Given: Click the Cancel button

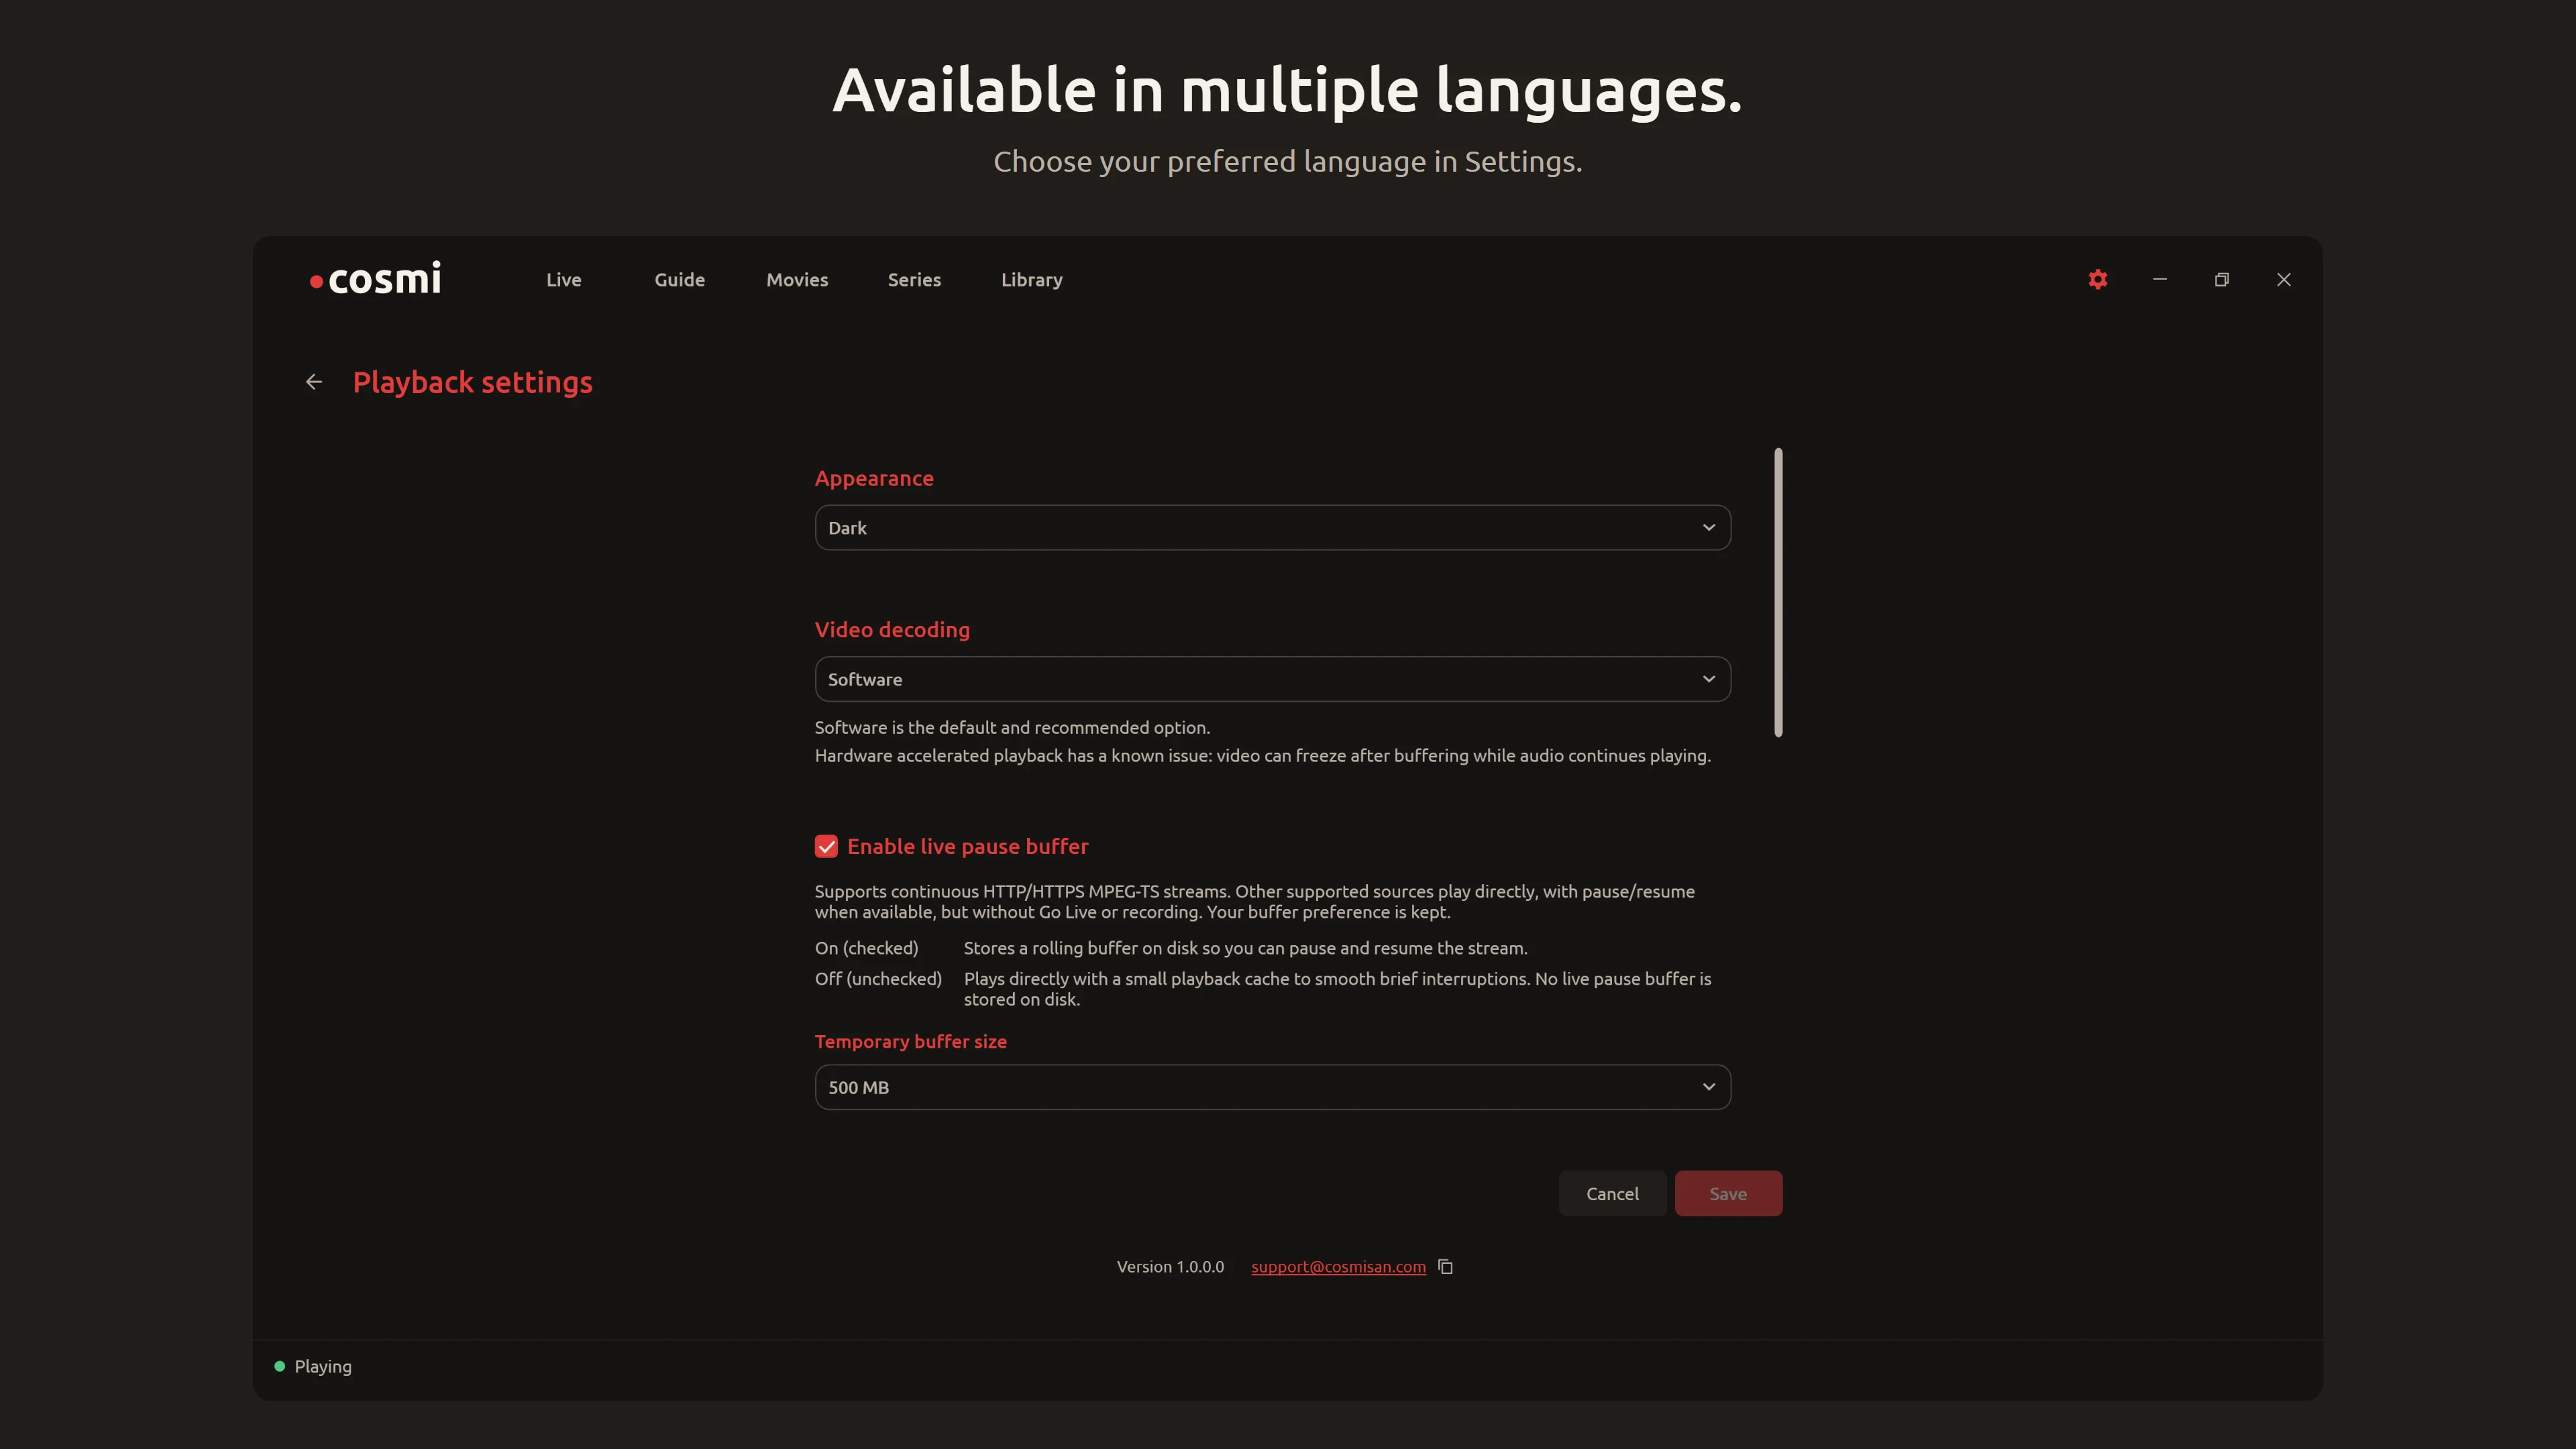Looking at the screenshot, I should point(1612,1193).
